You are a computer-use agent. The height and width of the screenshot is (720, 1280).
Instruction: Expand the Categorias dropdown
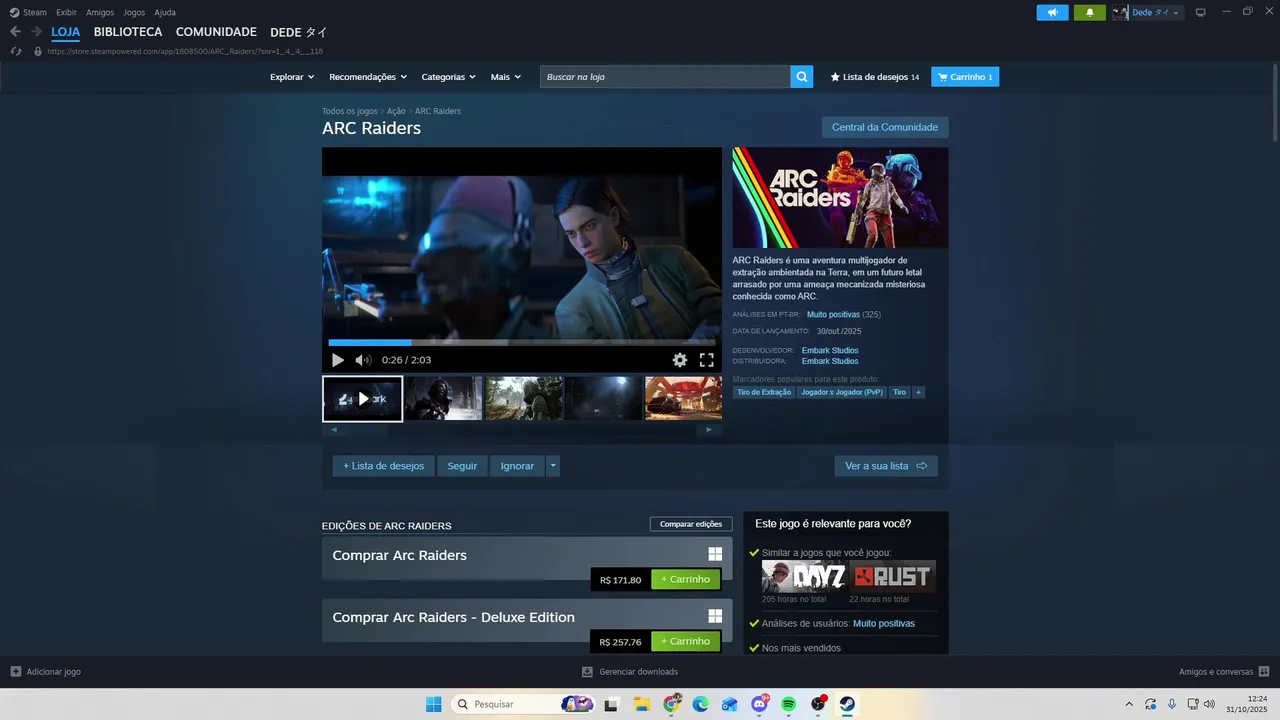[448, 77]
